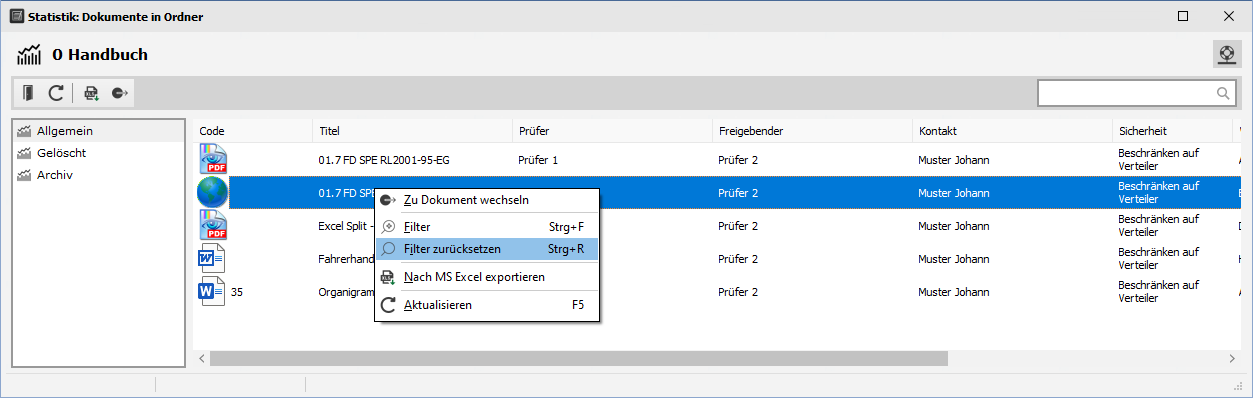Open help lifebuoy icon
The height and width of the screenshot is (398, 1253).
click(1226, 54)
